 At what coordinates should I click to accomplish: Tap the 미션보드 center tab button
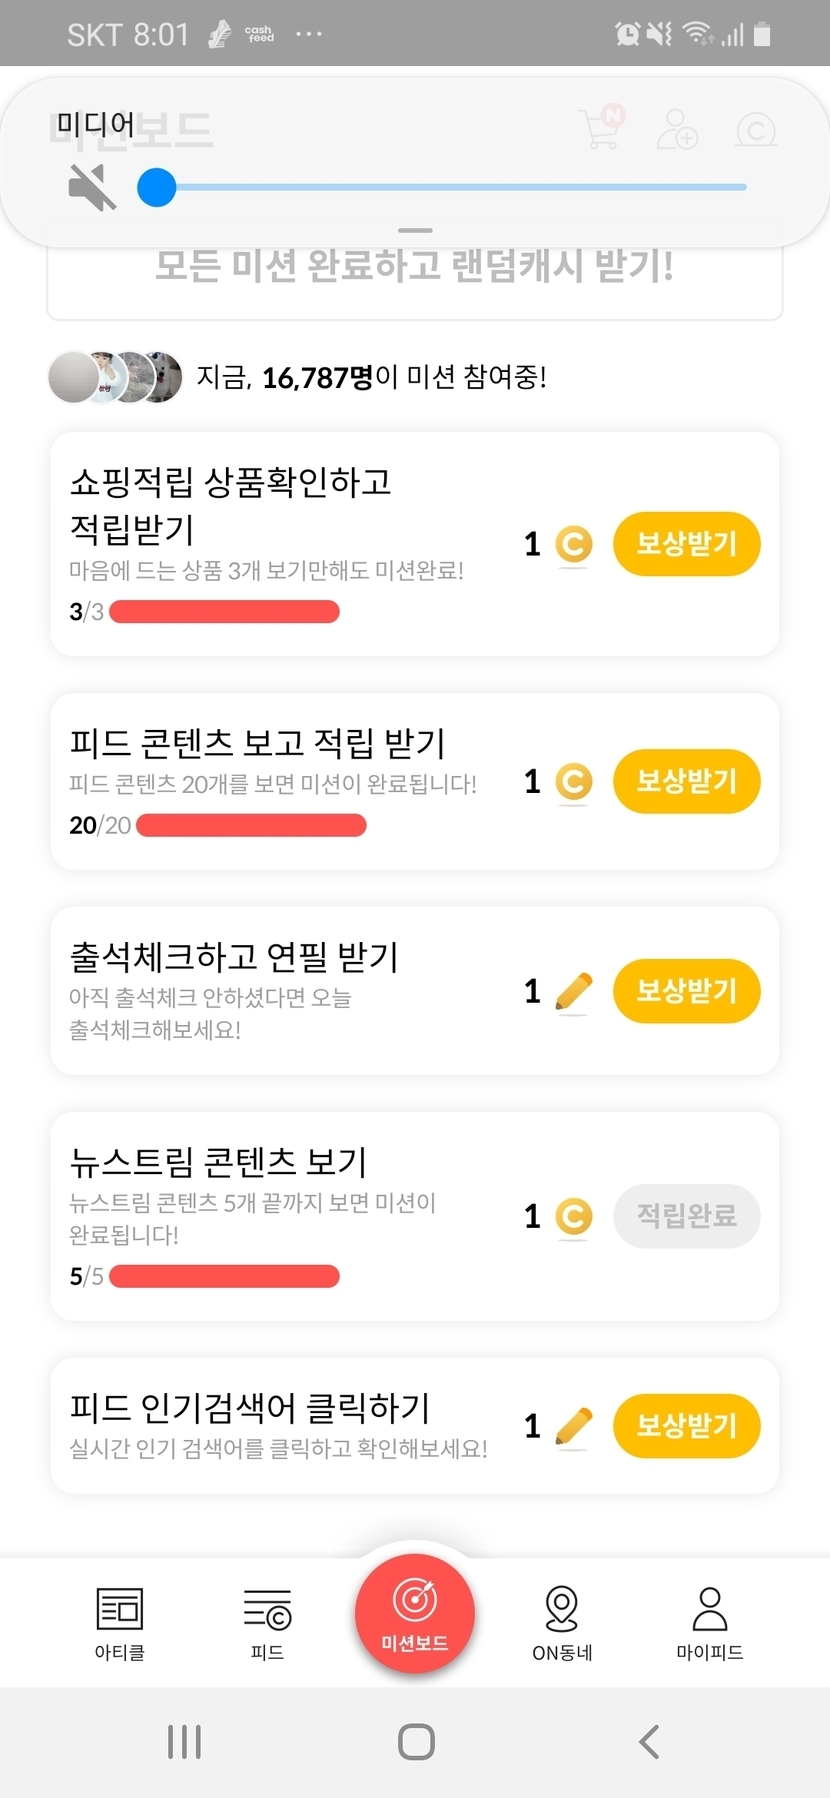tap(415, 1612)
